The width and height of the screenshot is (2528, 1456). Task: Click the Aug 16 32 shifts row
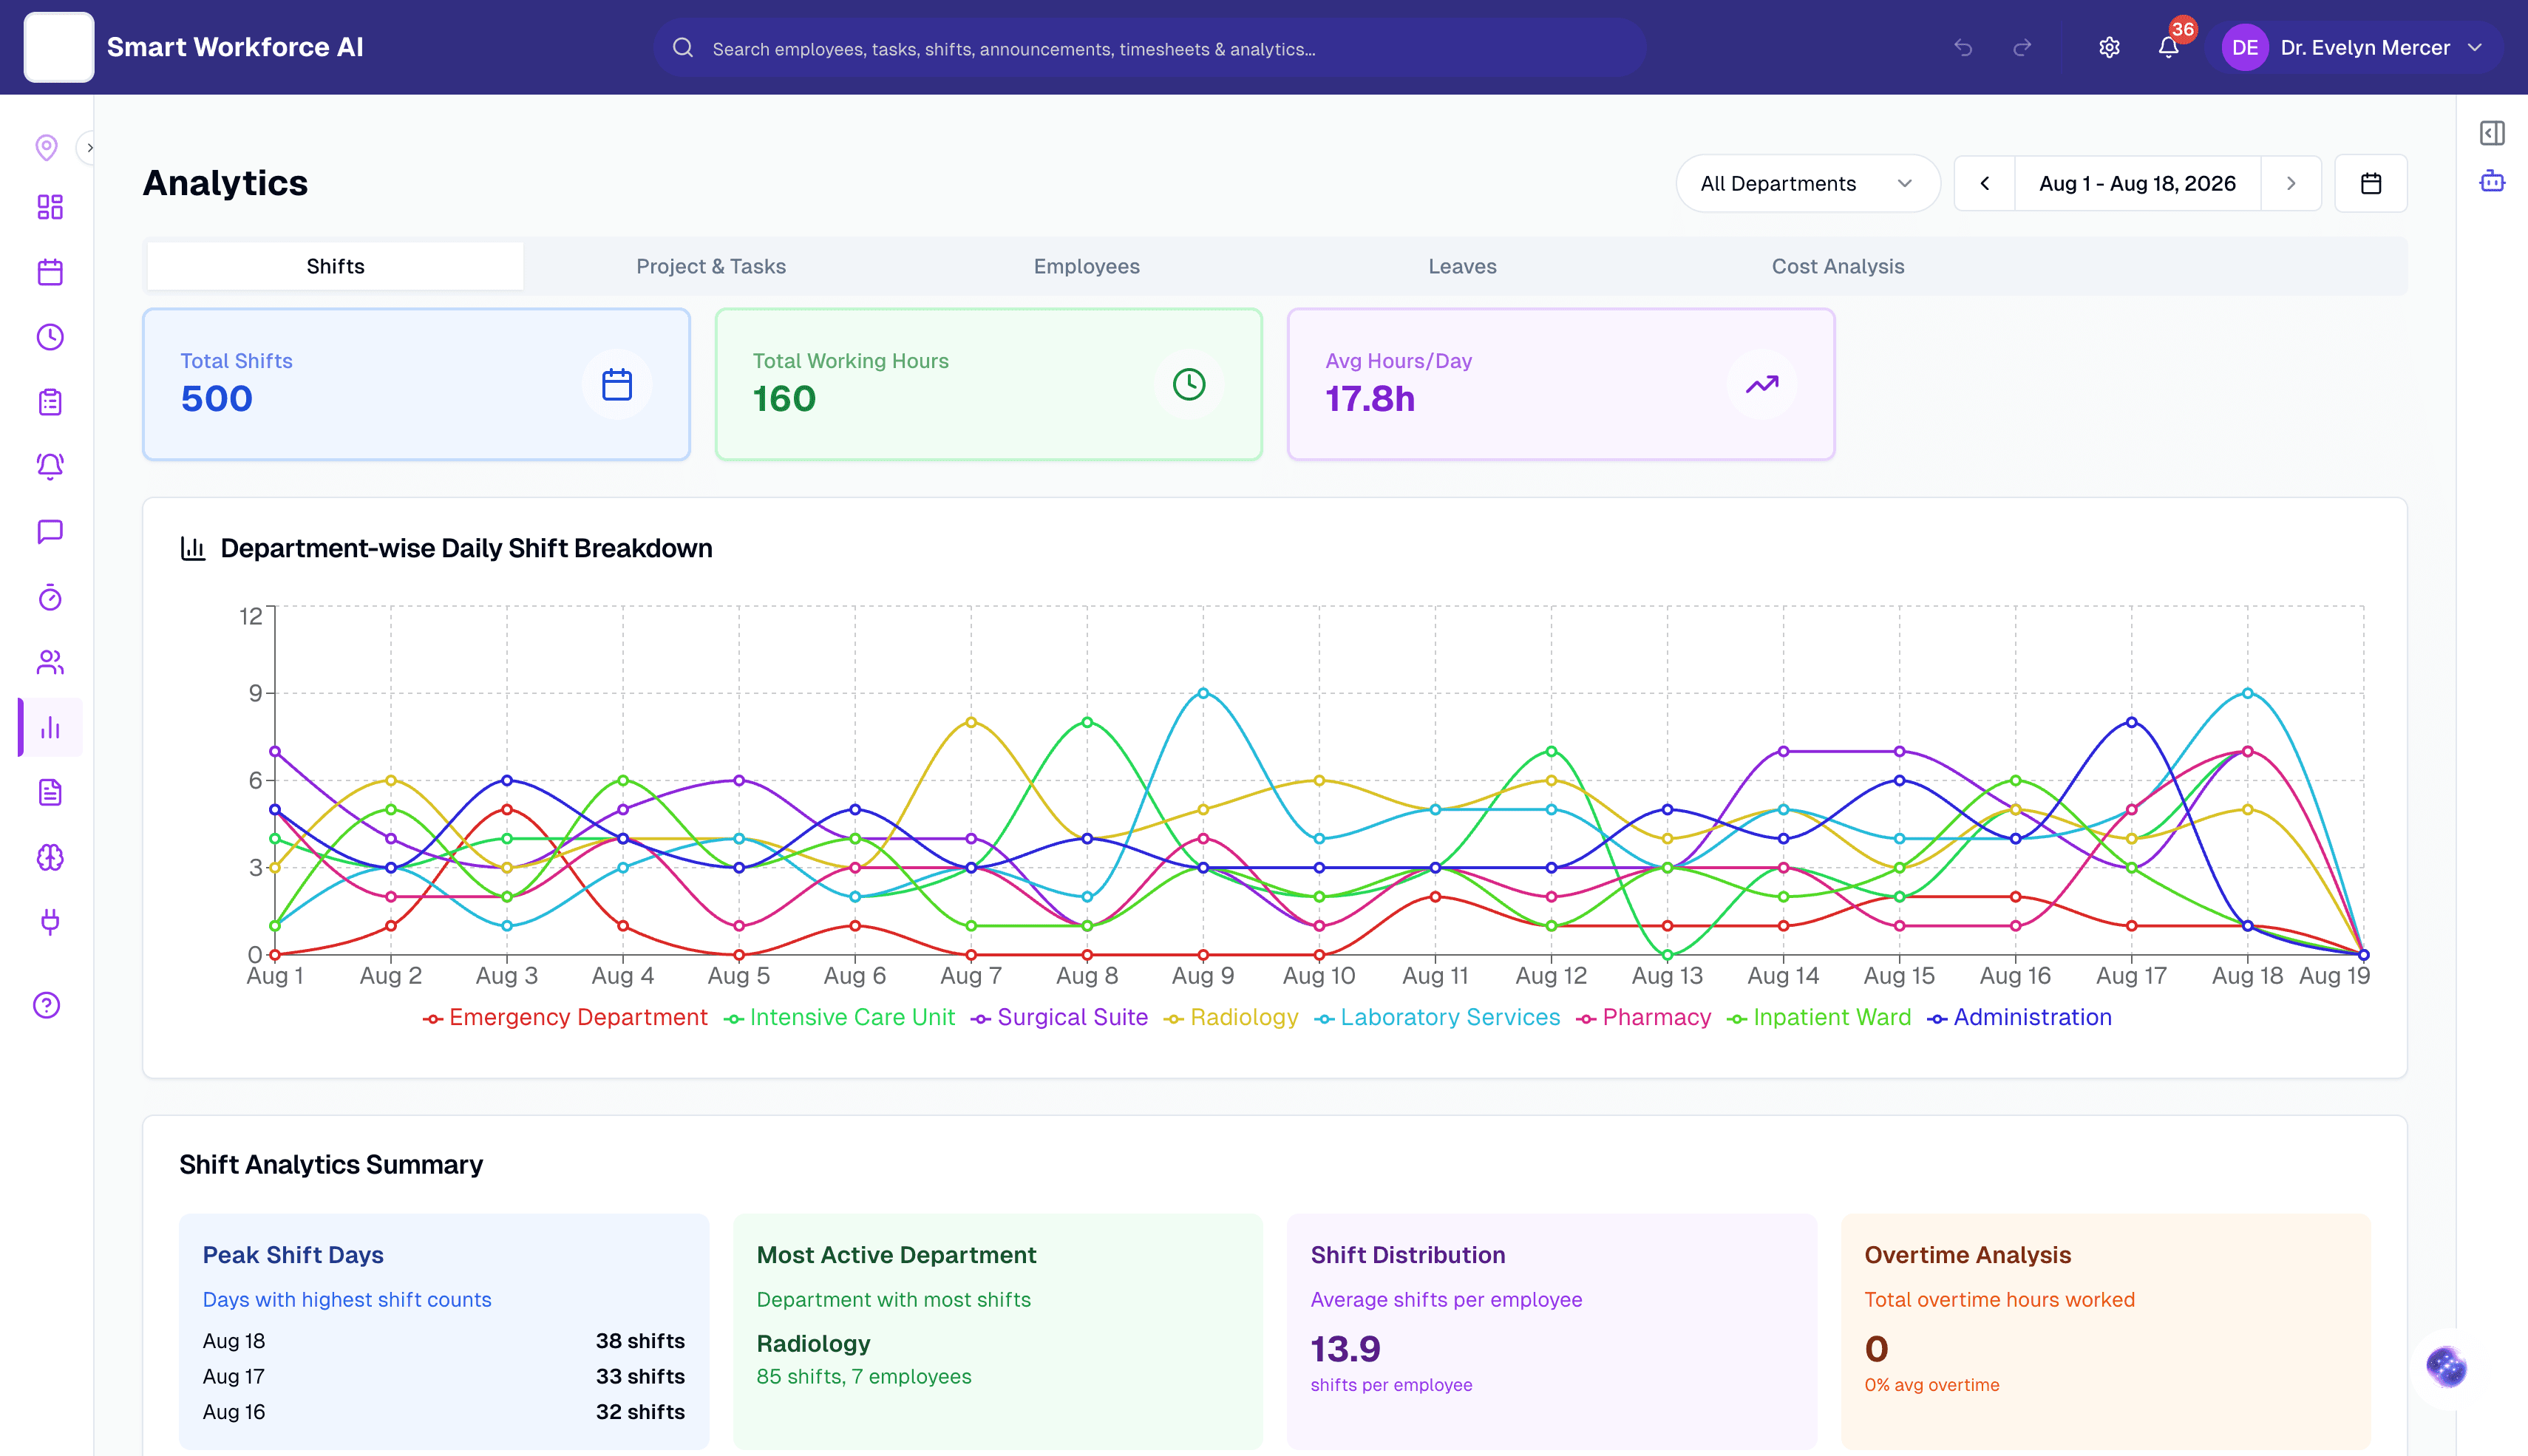point(443,1411)
